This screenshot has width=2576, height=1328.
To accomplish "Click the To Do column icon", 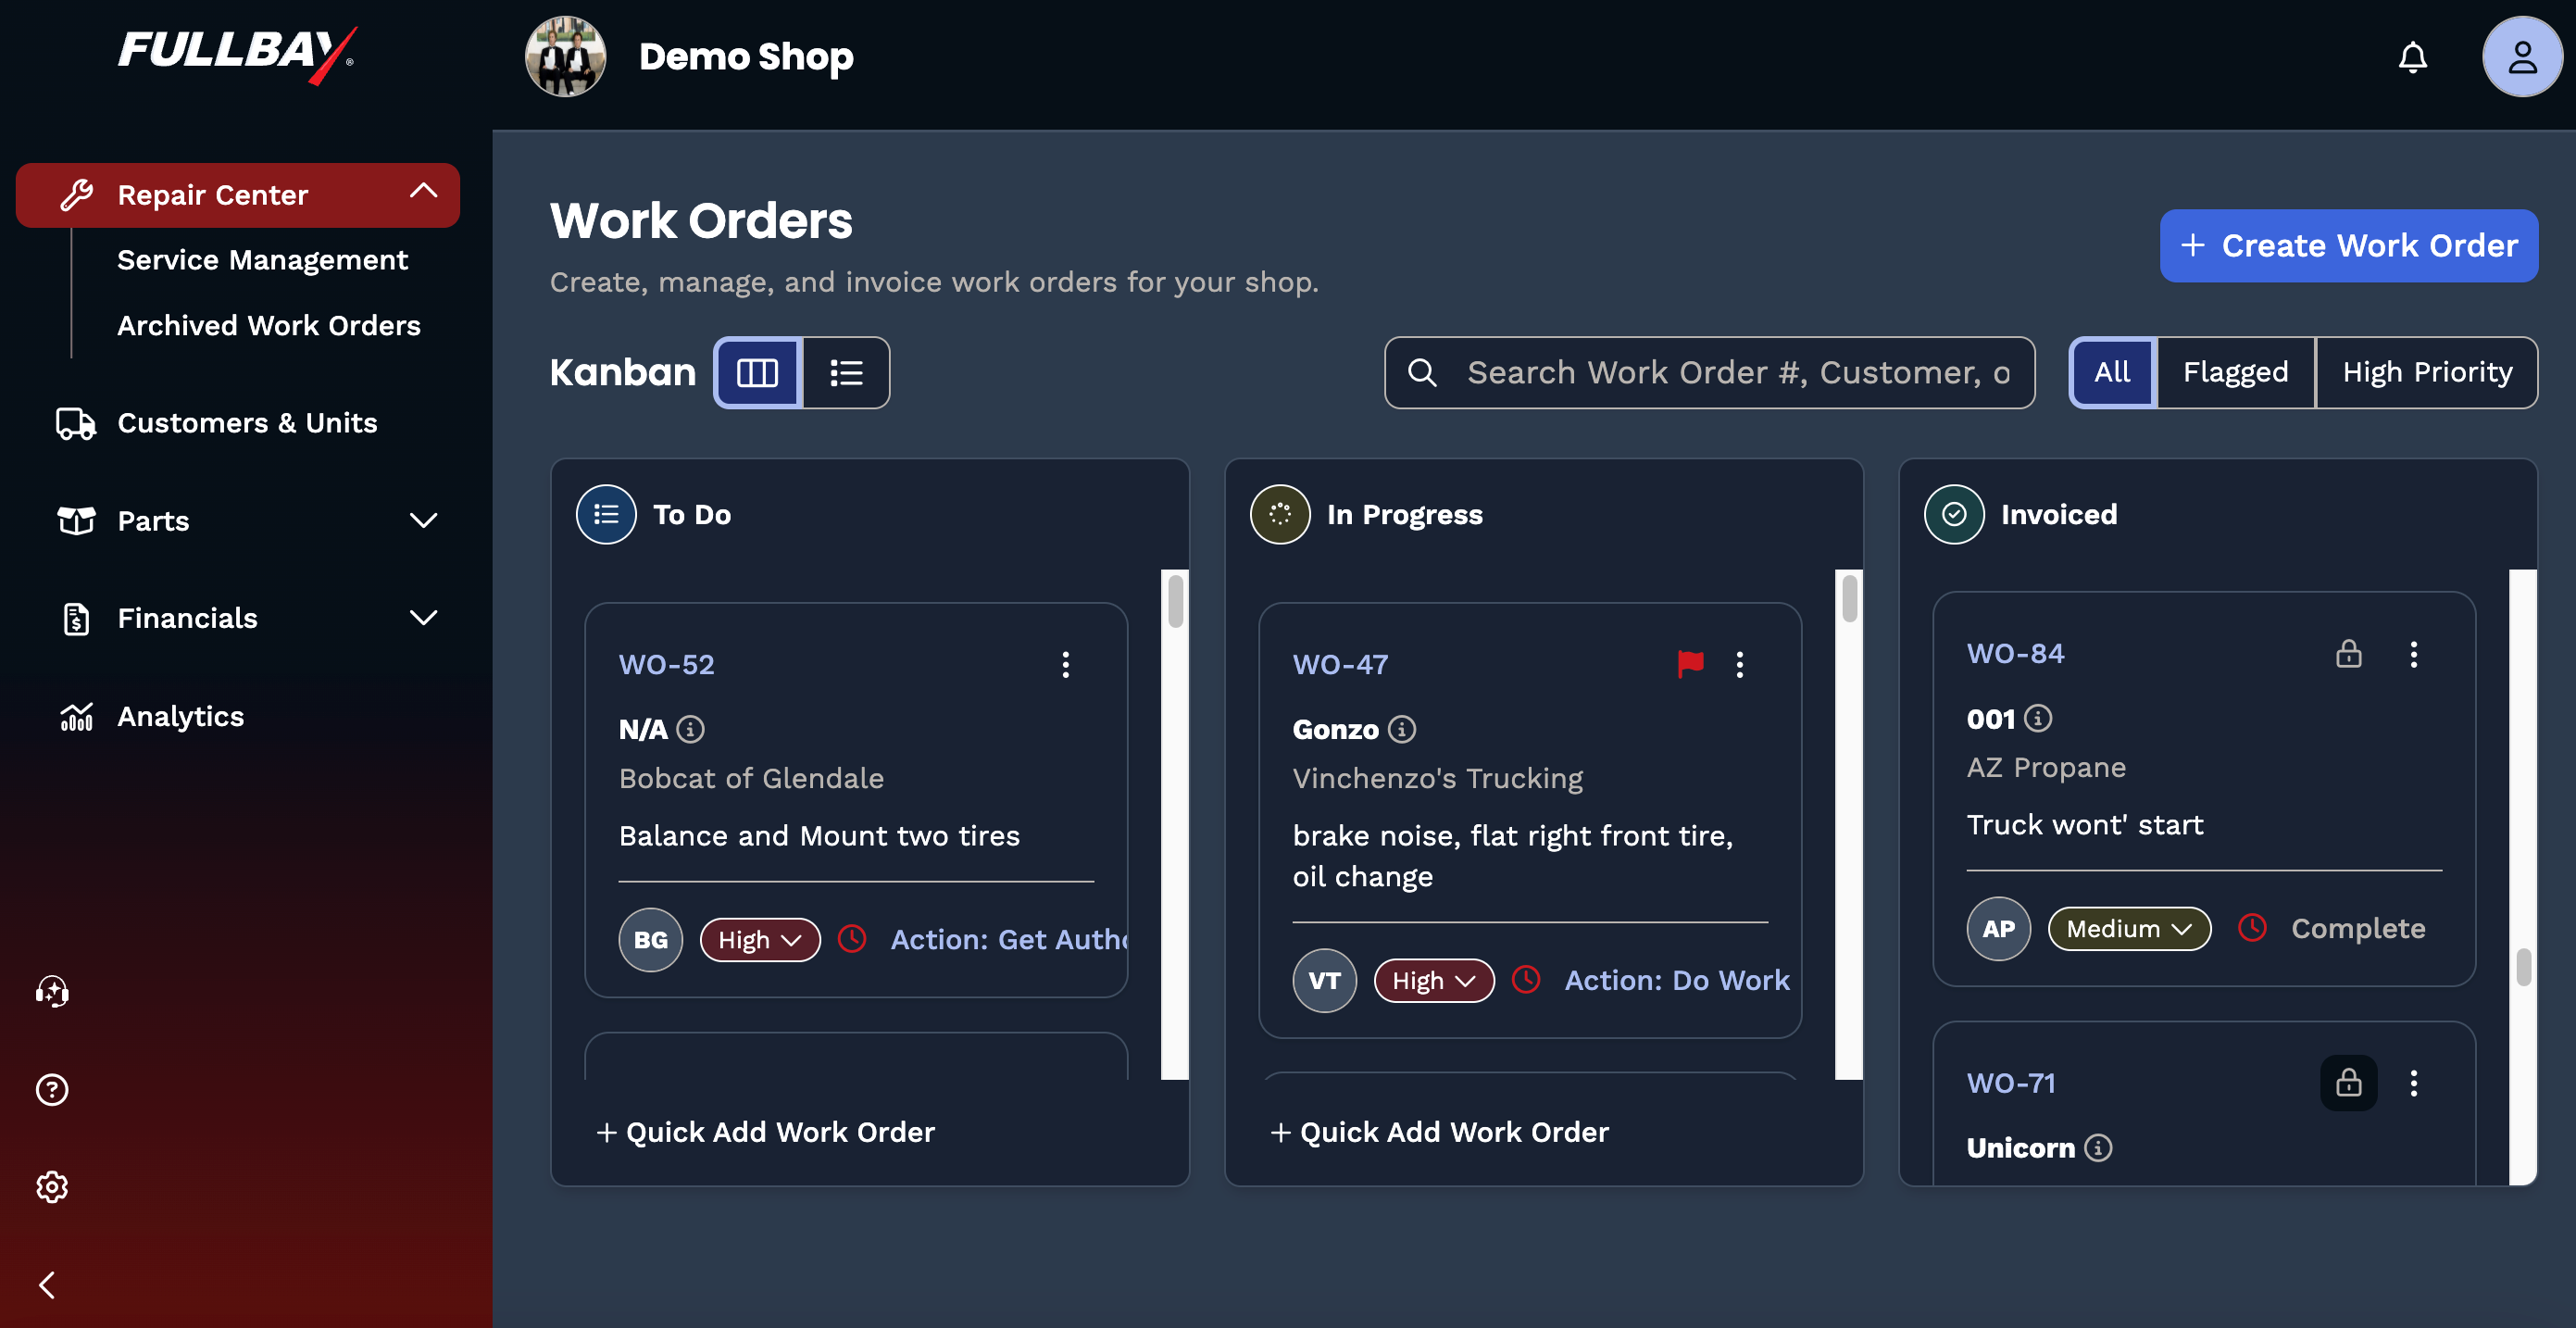I will [x=606, y=514].
